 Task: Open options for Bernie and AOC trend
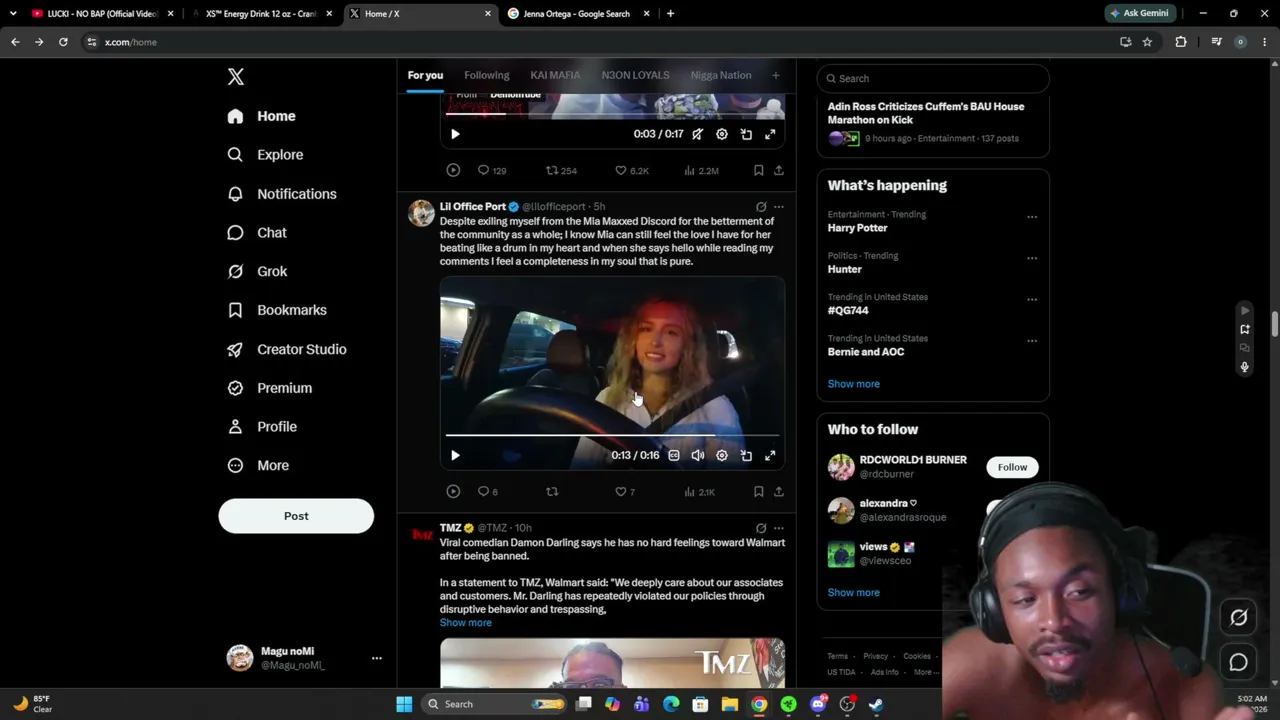point(1032,340)
